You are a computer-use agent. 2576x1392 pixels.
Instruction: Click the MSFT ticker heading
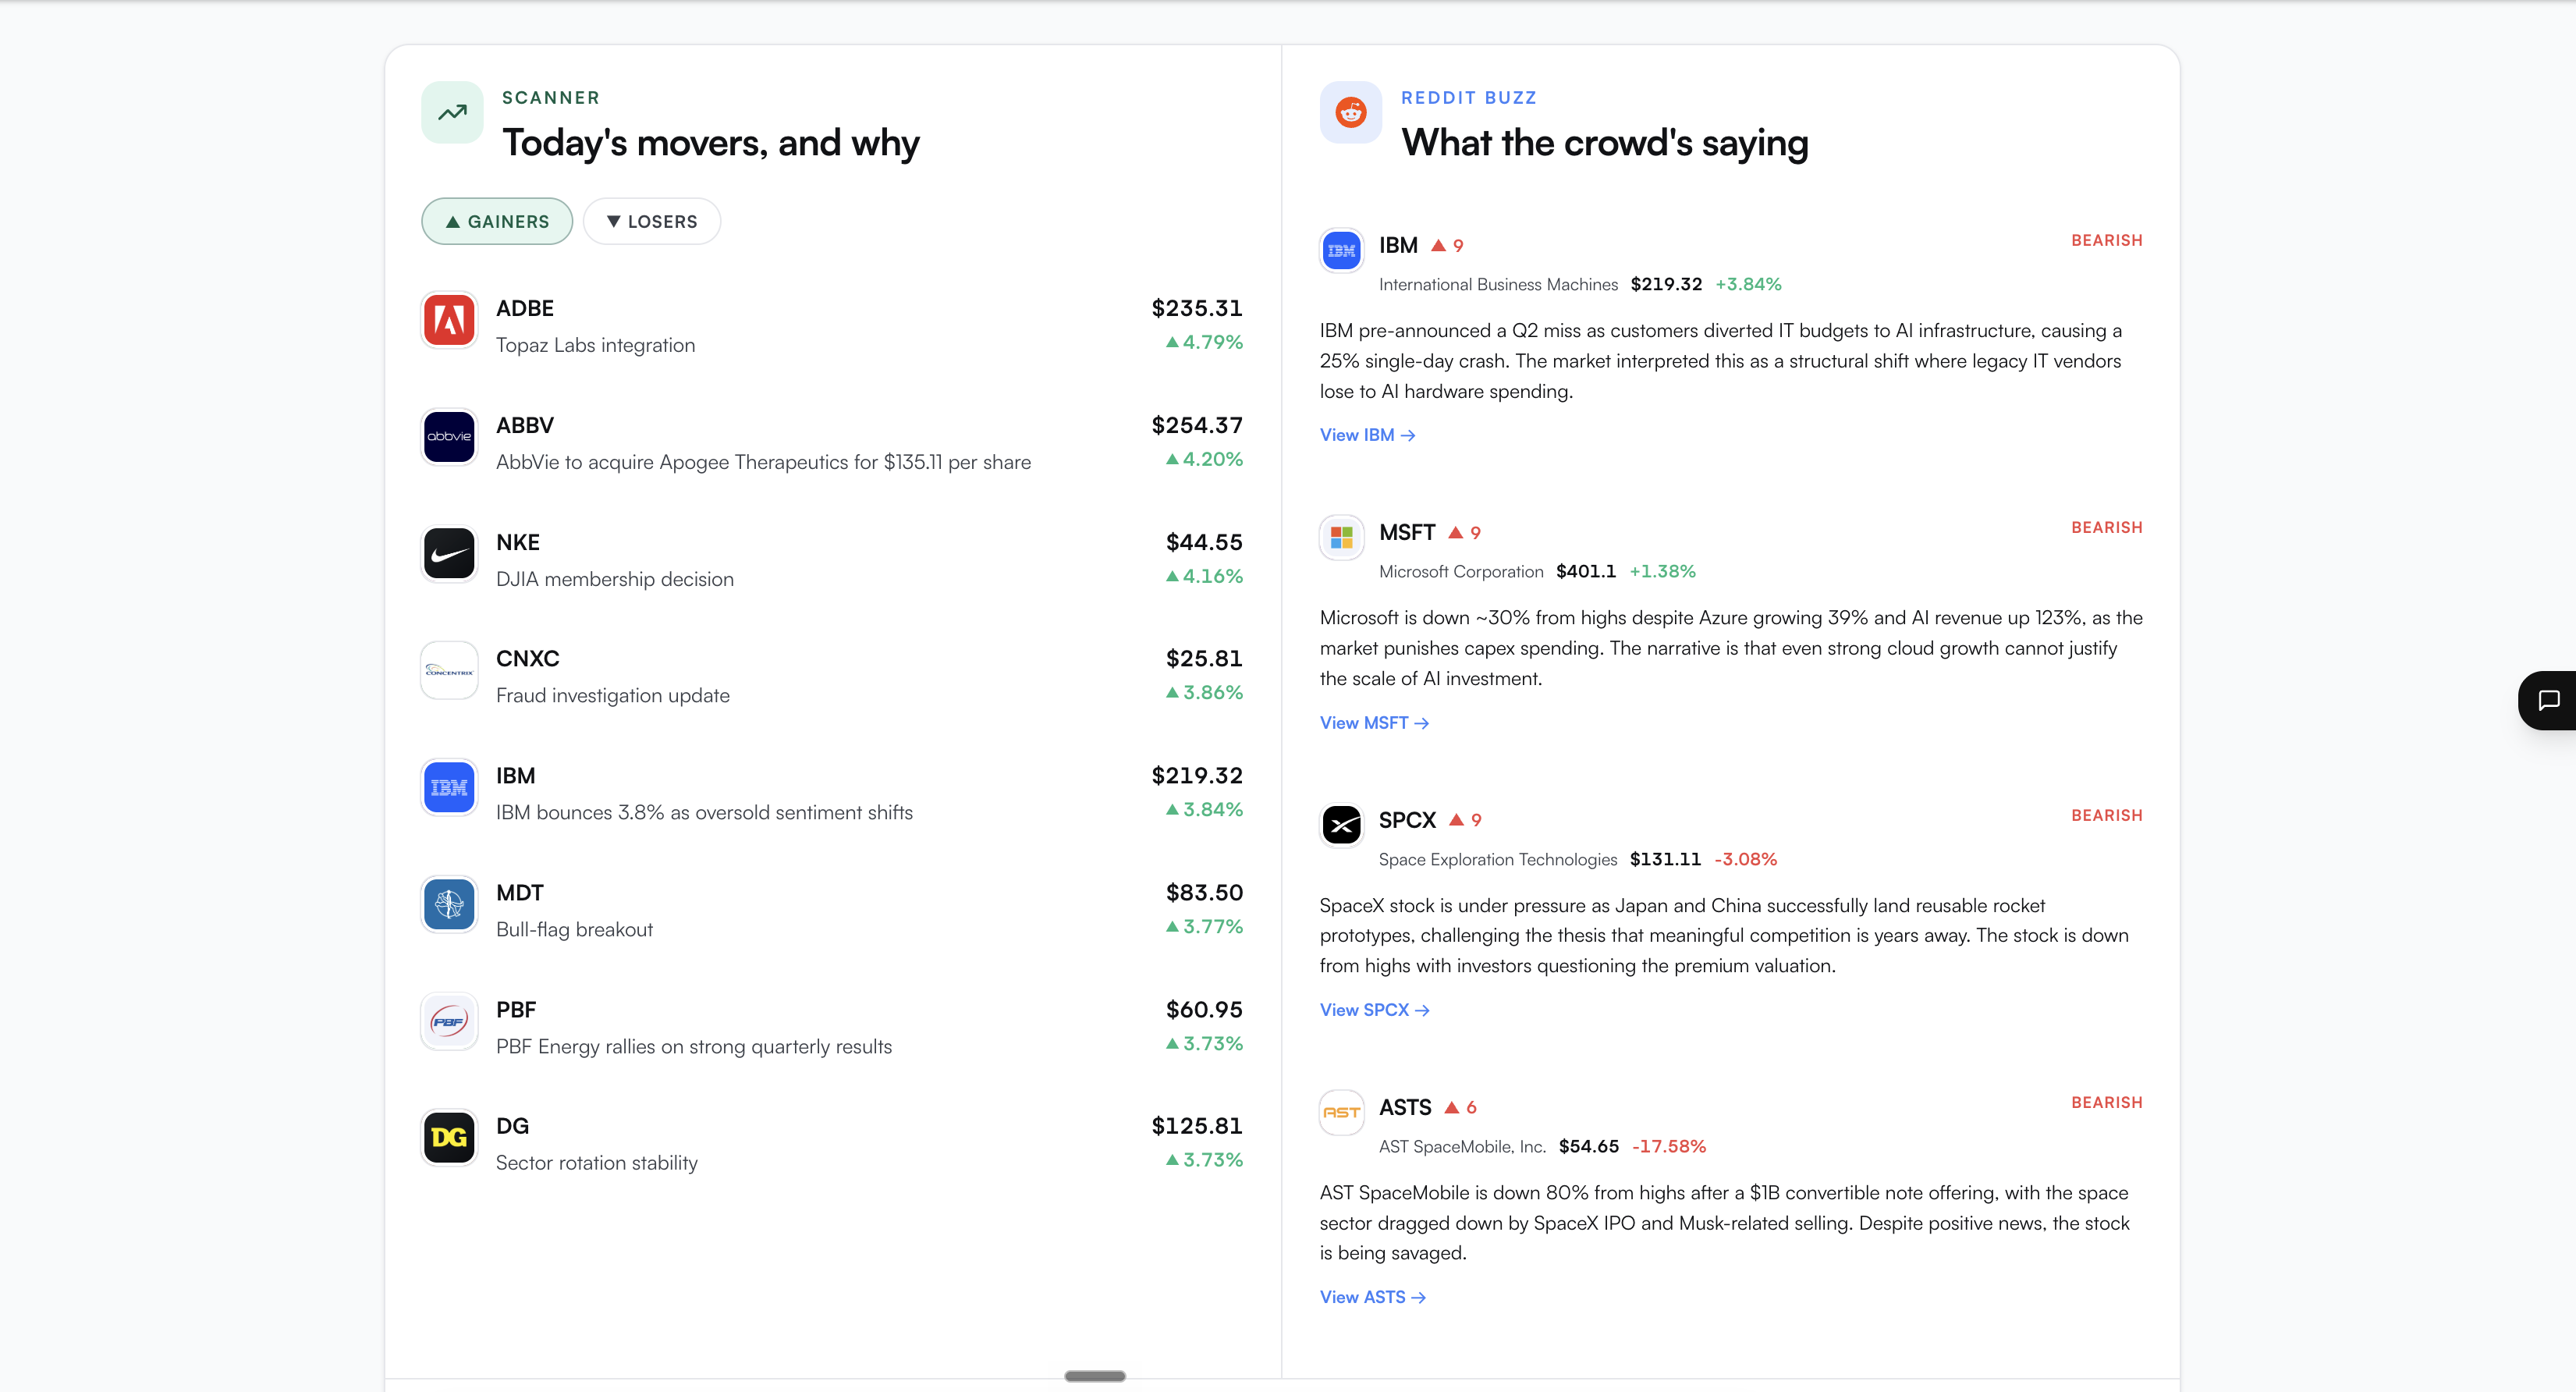point(1407,533)
